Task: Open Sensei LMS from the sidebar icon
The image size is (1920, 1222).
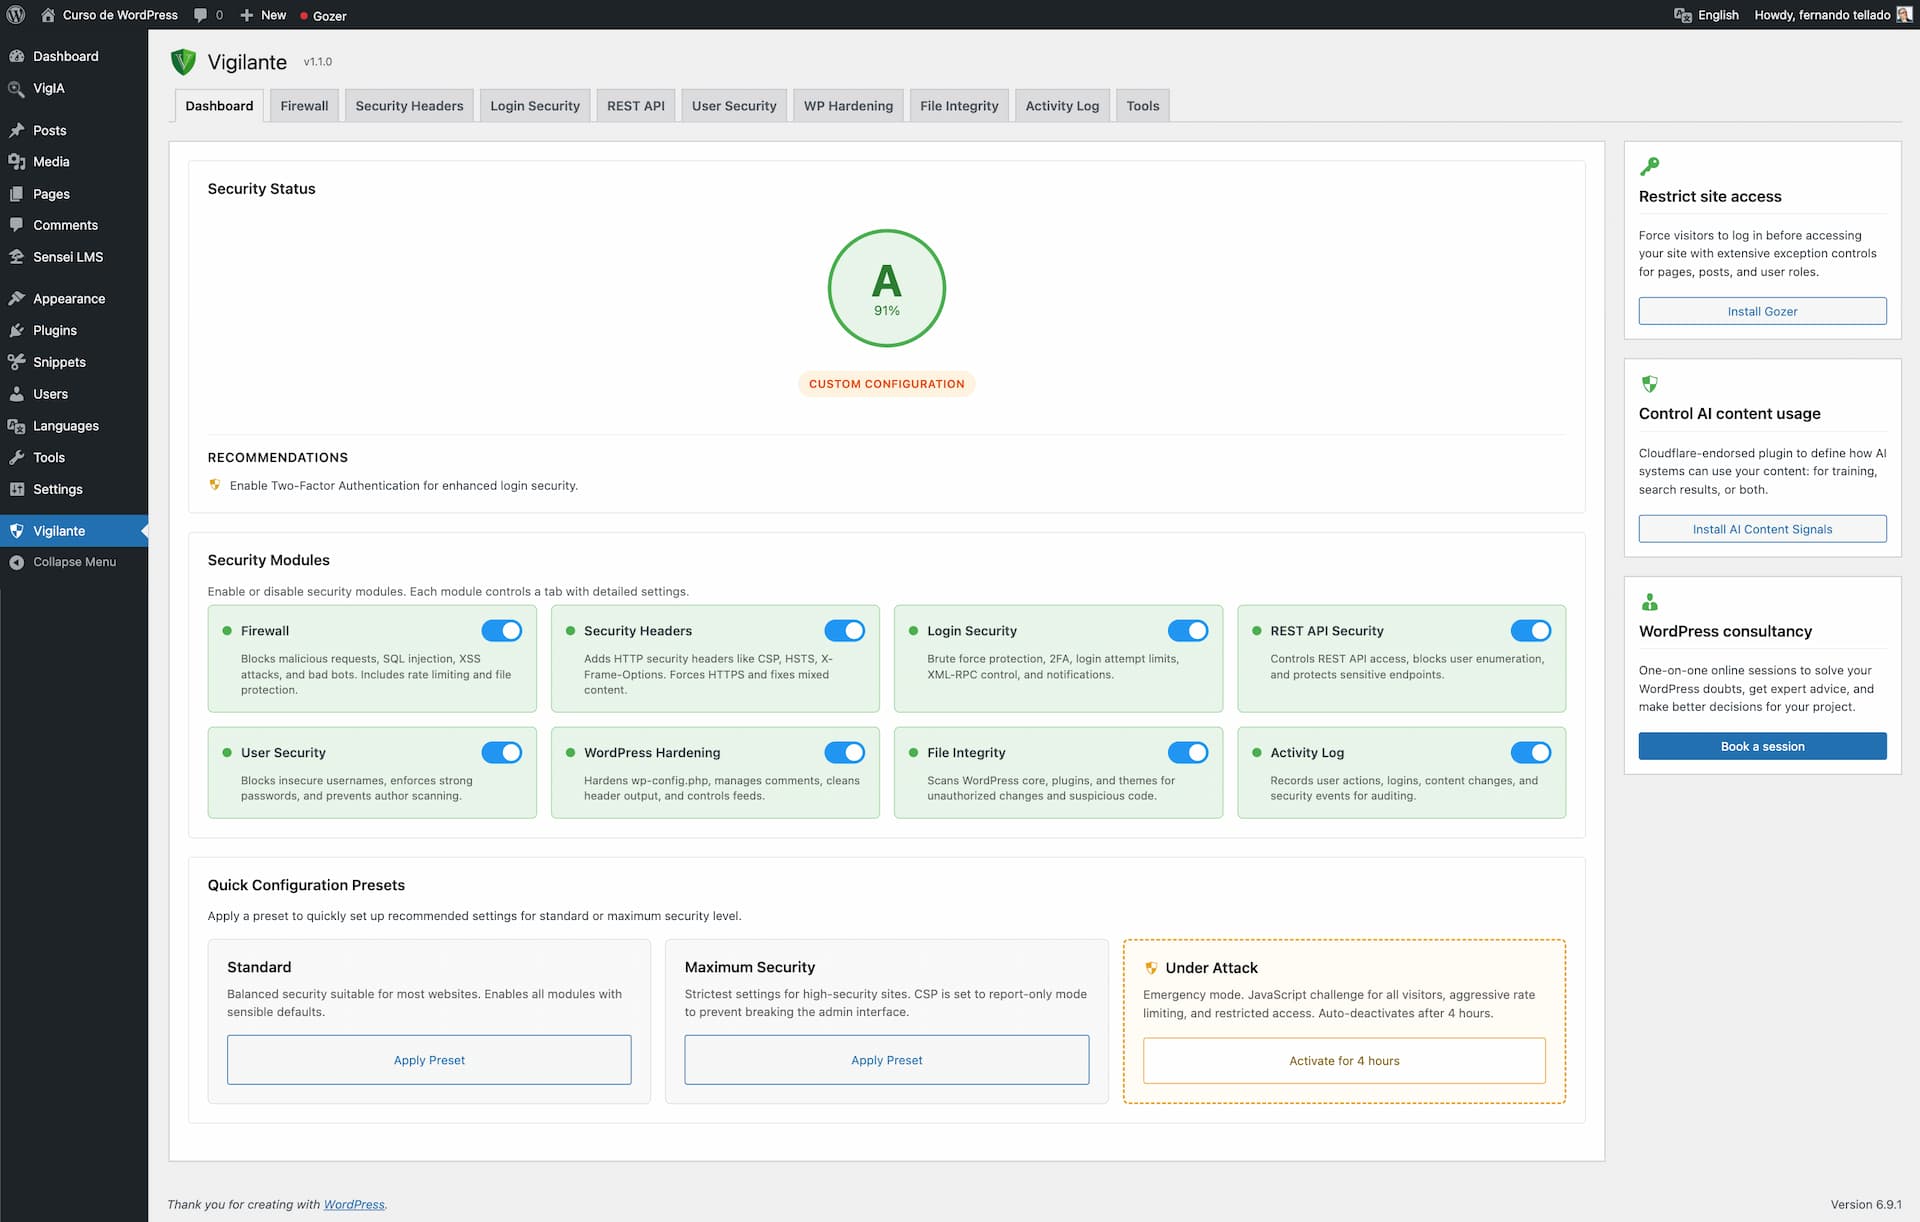Action: click(x=18, y=256)
